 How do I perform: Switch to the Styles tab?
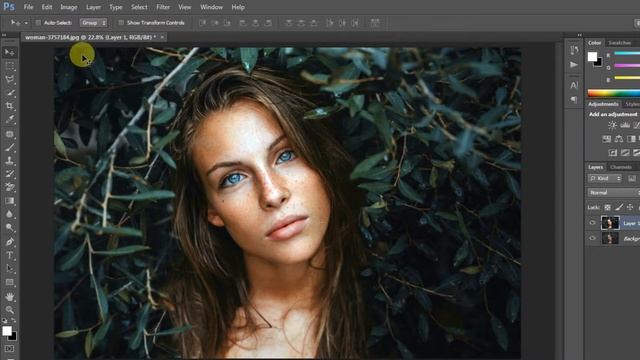tap(632, 104)
